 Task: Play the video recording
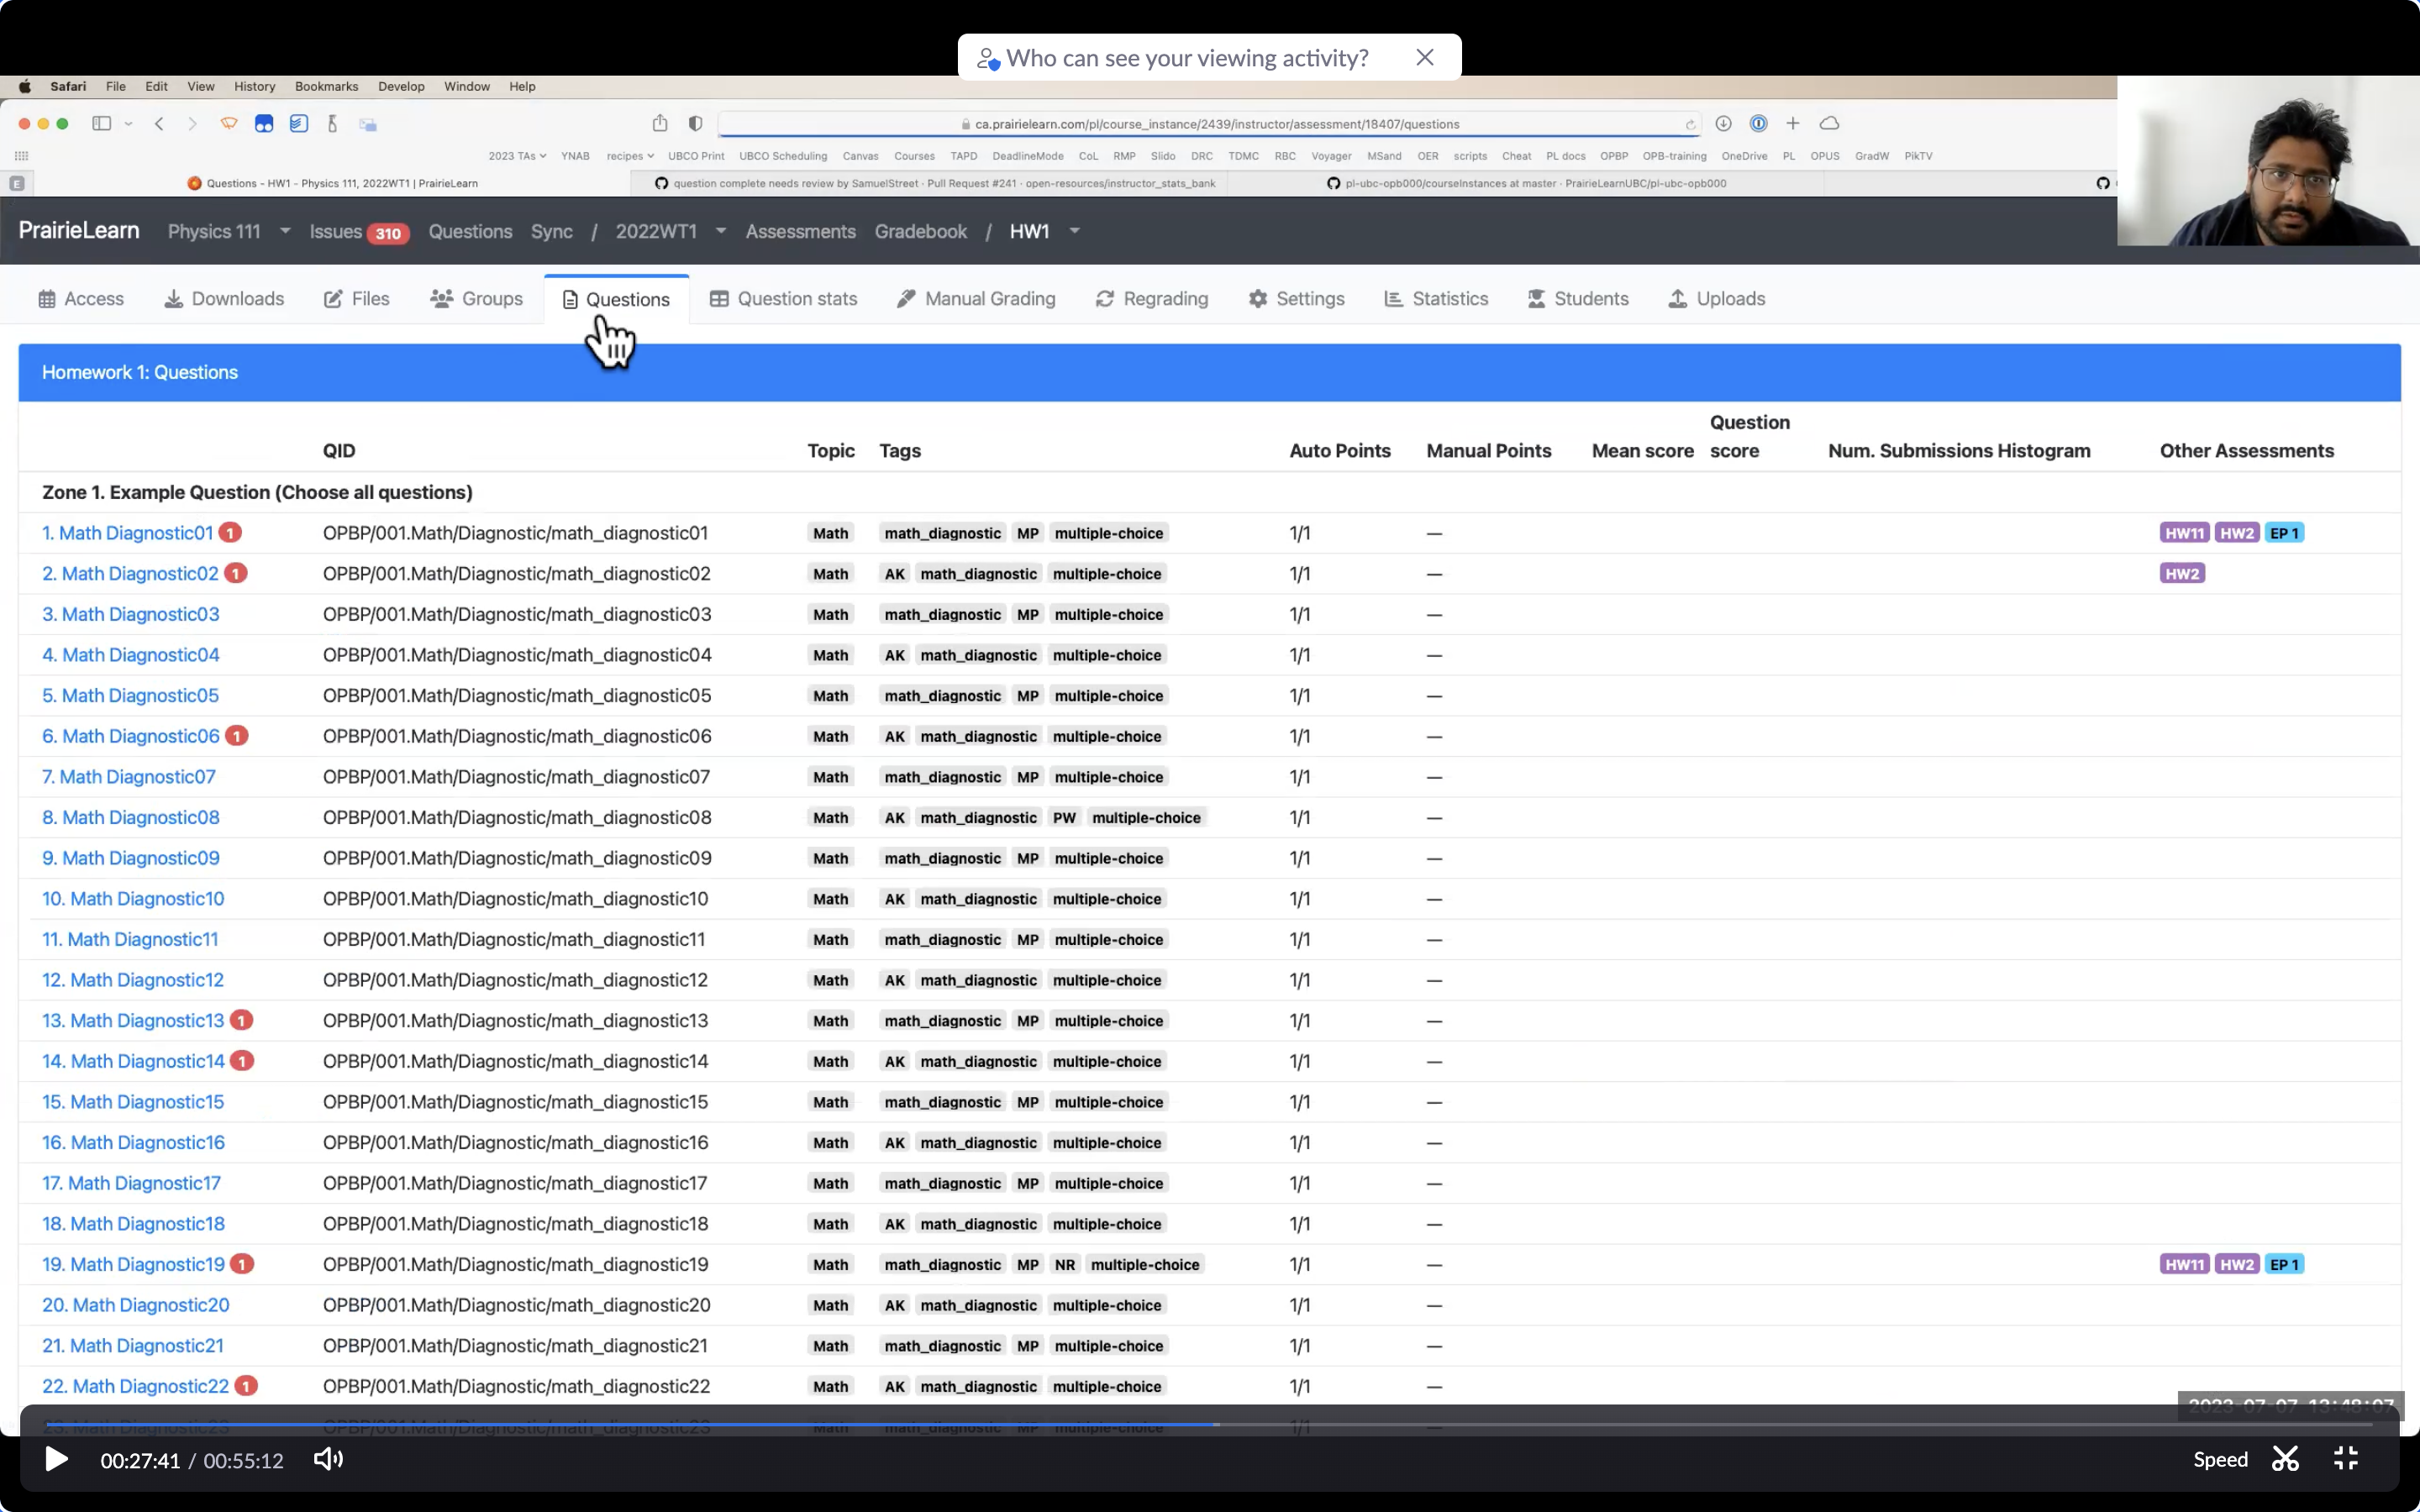point(56,1459)
